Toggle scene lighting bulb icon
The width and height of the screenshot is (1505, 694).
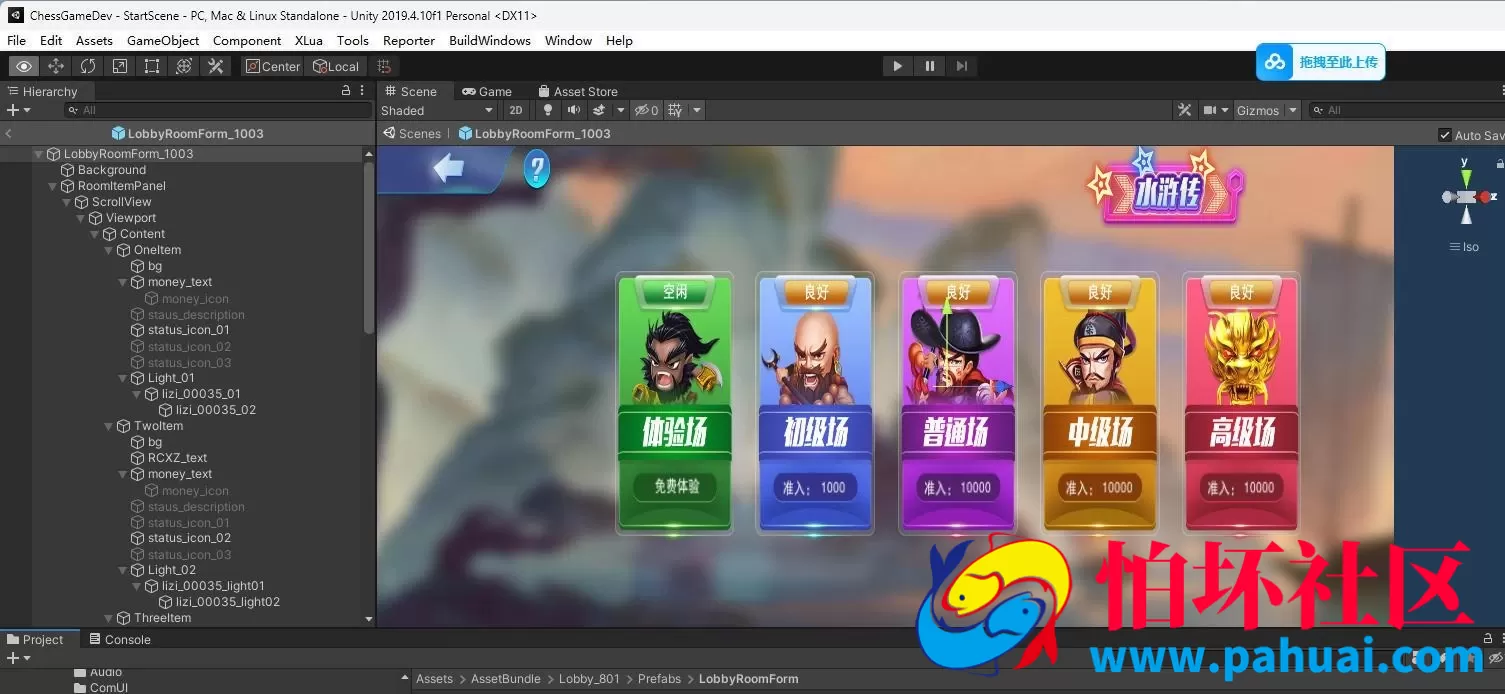pos(547,110)
